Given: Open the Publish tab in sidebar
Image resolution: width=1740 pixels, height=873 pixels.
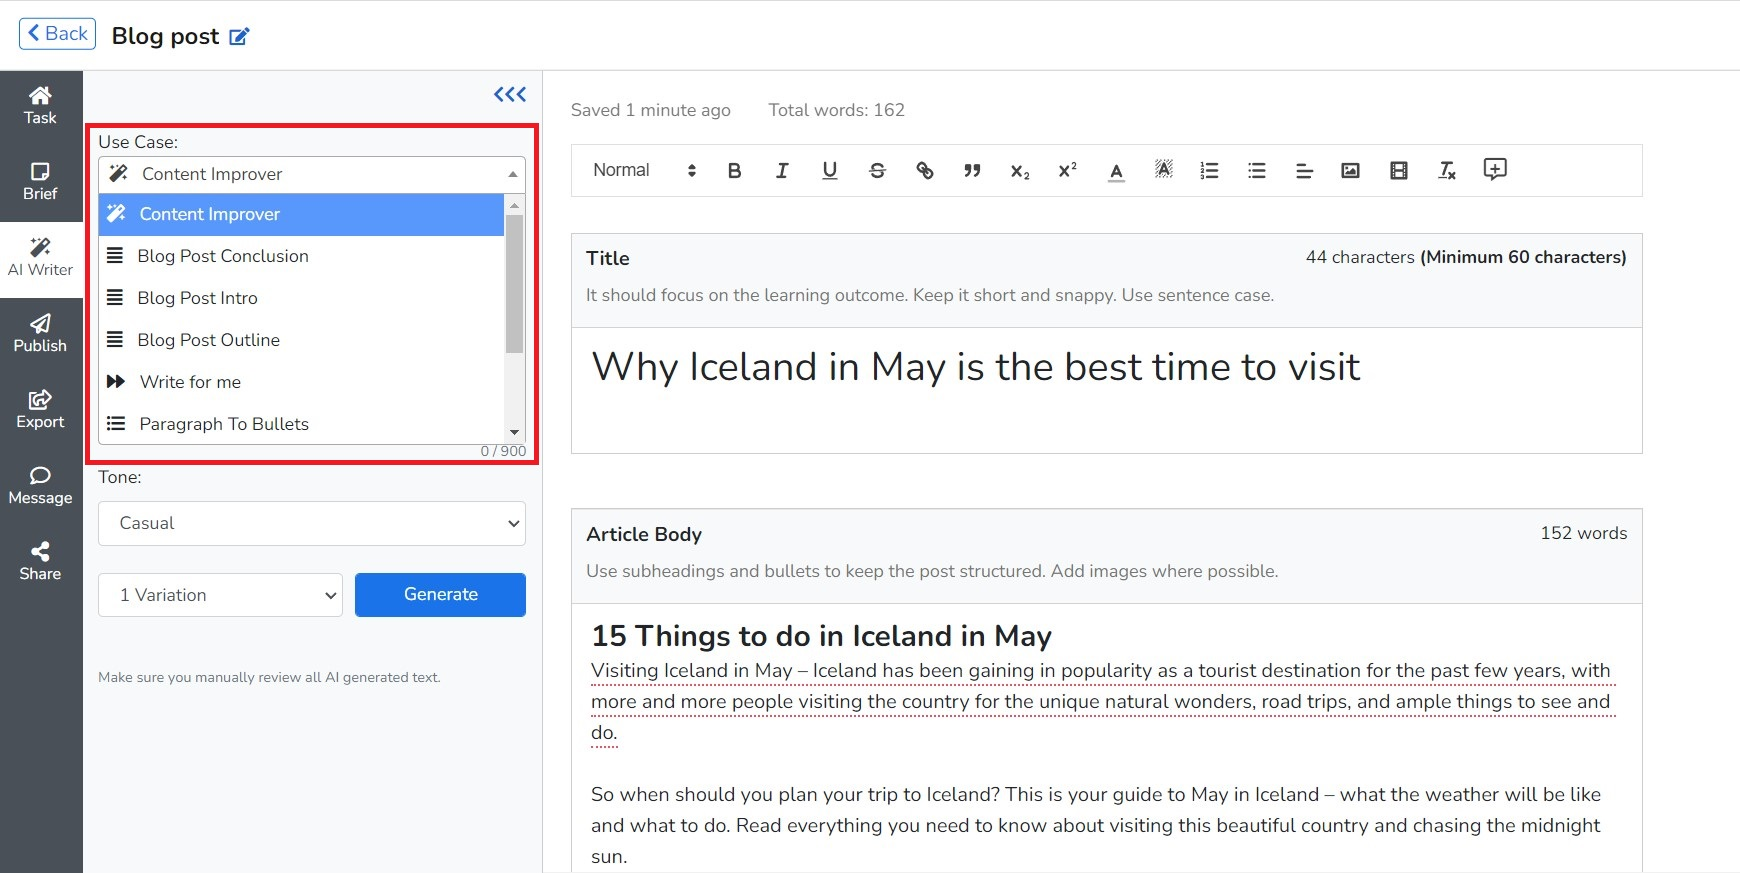Looking at the screenshot, I should (x=40, y=333).
